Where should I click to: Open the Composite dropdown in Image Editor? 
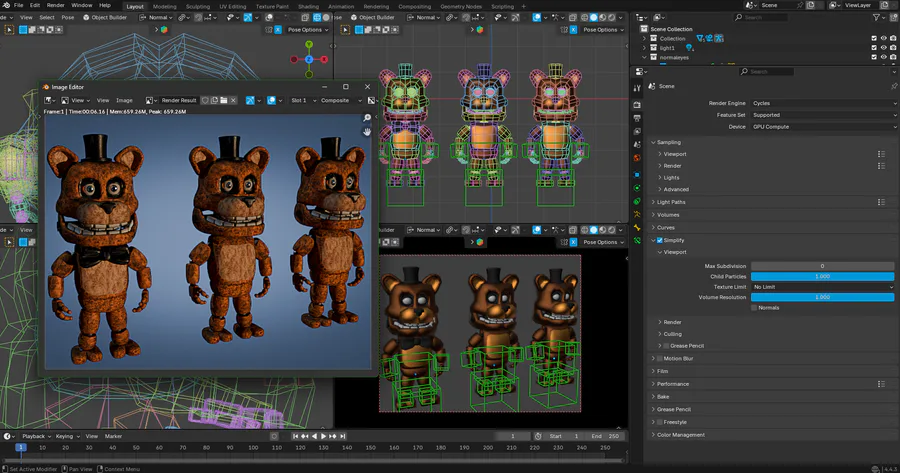341,100
